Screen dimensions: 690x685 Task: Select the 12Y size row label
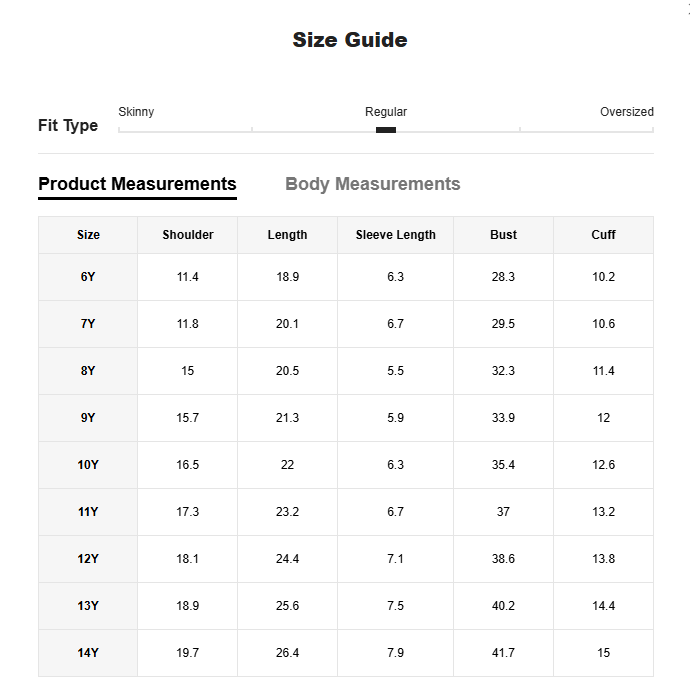88,559
